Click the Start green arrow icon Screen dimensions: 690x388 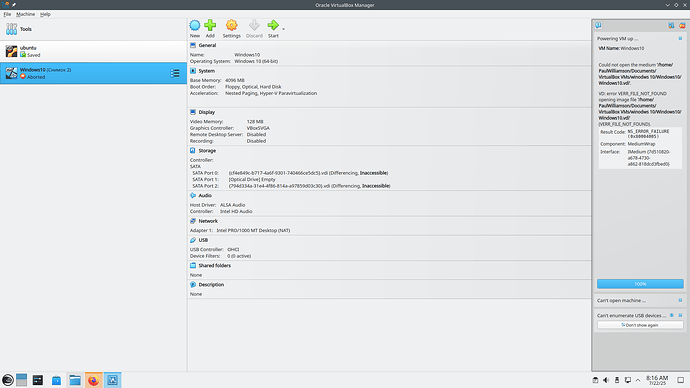tap(273, 26)
